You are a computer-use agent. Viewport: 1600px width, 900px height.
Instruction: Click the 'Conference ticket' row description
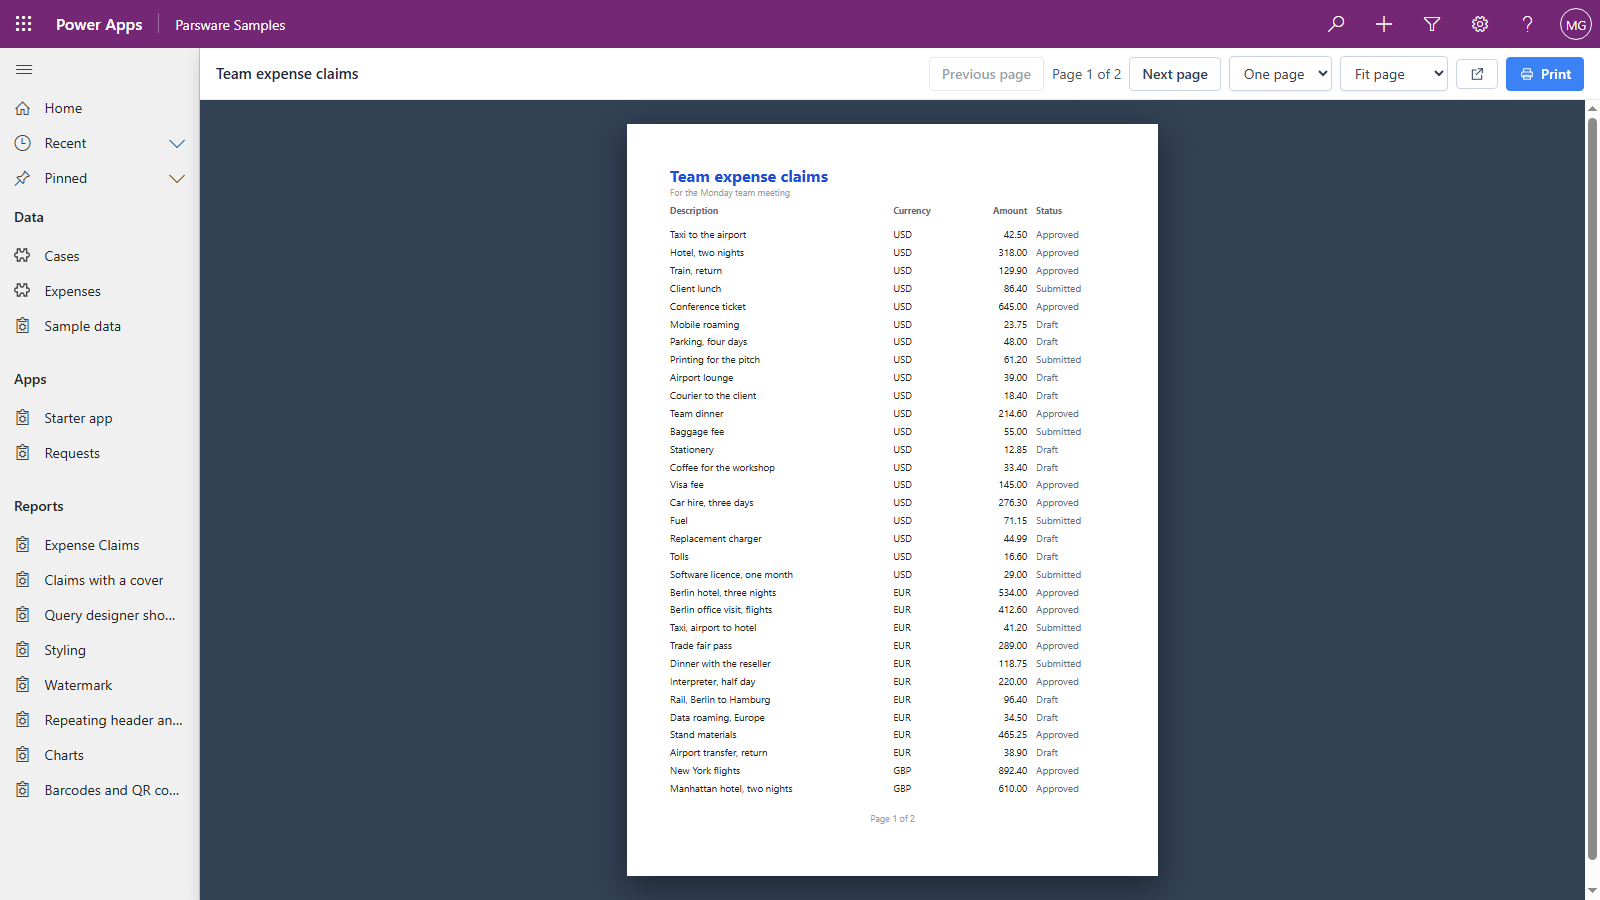pyautogui.click(x=708, y=307)
